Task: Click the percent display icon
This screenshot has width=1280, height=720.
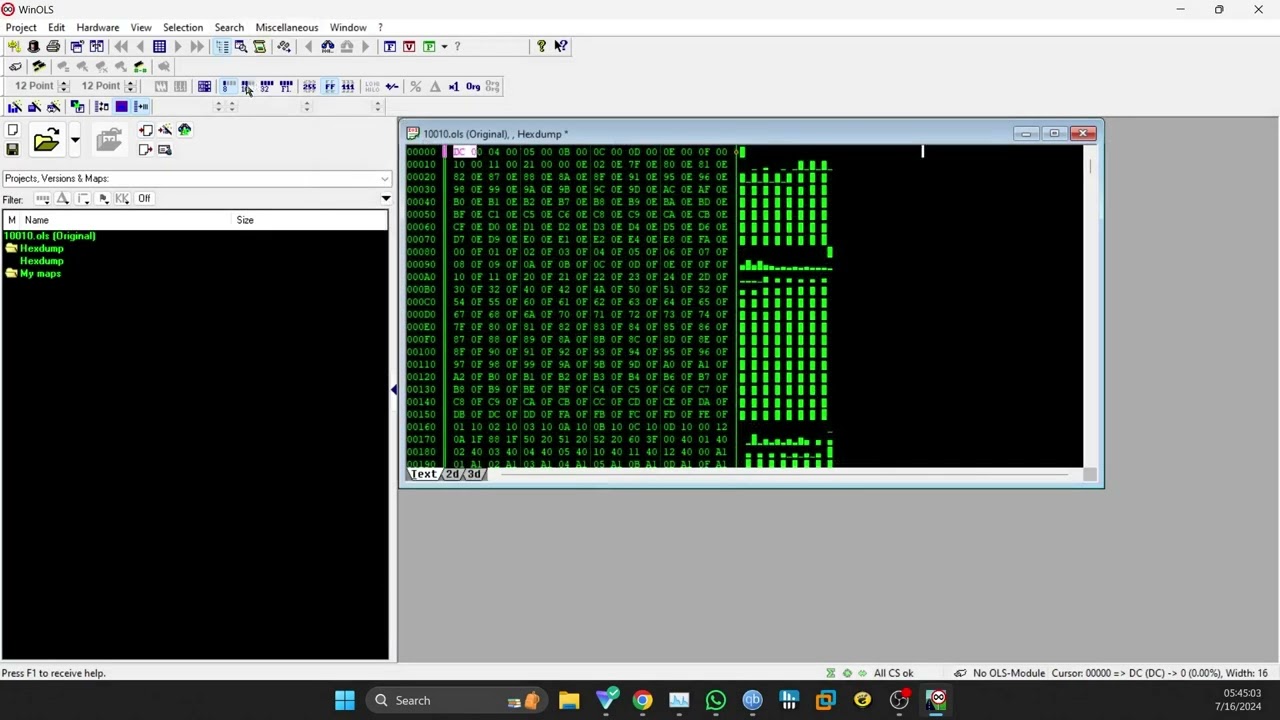Action: tap(415, 86)
